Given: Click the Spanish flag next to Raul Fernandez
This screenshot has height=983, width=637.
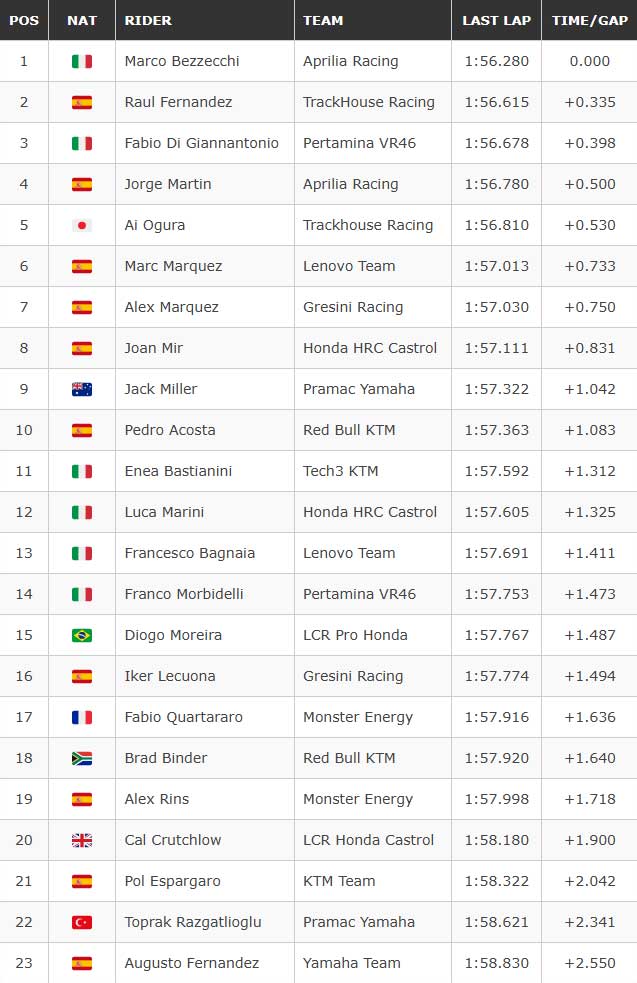Looking at the screenshot, I should coord(82,102).
